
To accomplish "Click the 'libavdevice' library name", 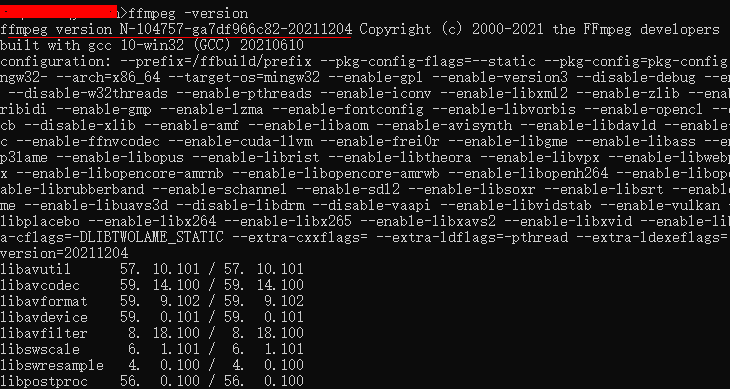I will 44,317.
